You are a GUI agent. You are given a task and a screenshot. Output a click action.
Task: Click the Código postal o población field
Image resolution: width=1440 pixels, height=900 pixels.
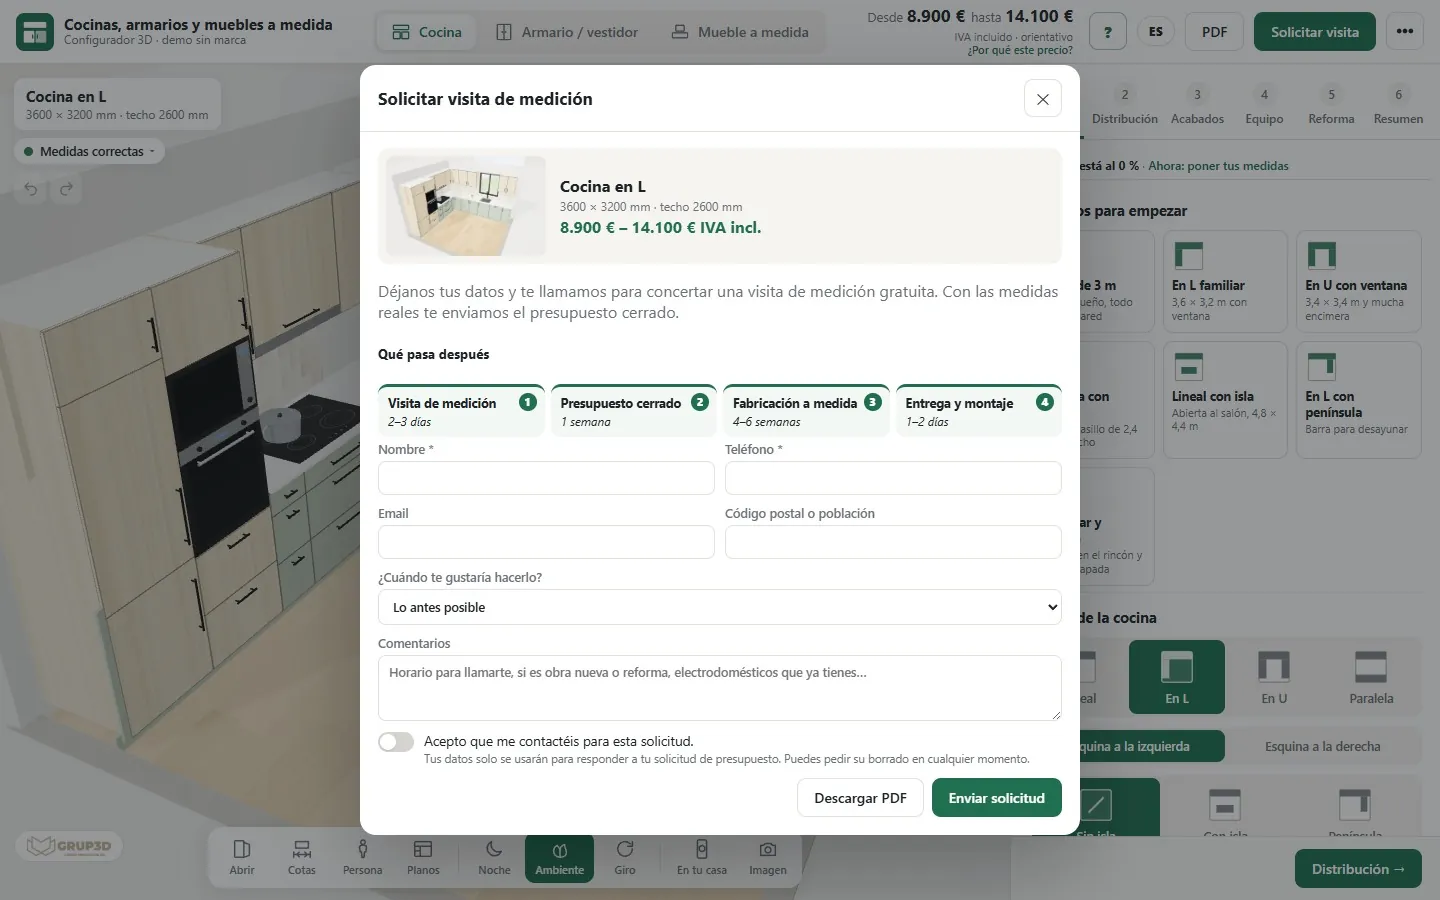(x=893, y=542)
